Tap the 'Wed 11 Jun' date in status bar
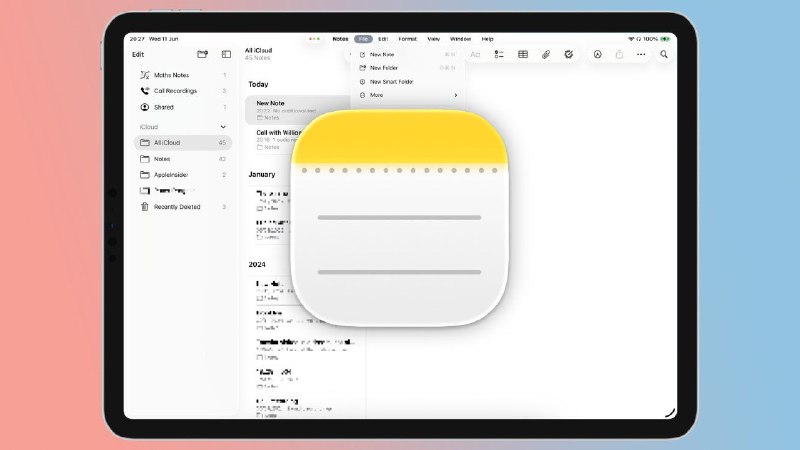 point(163,39)
